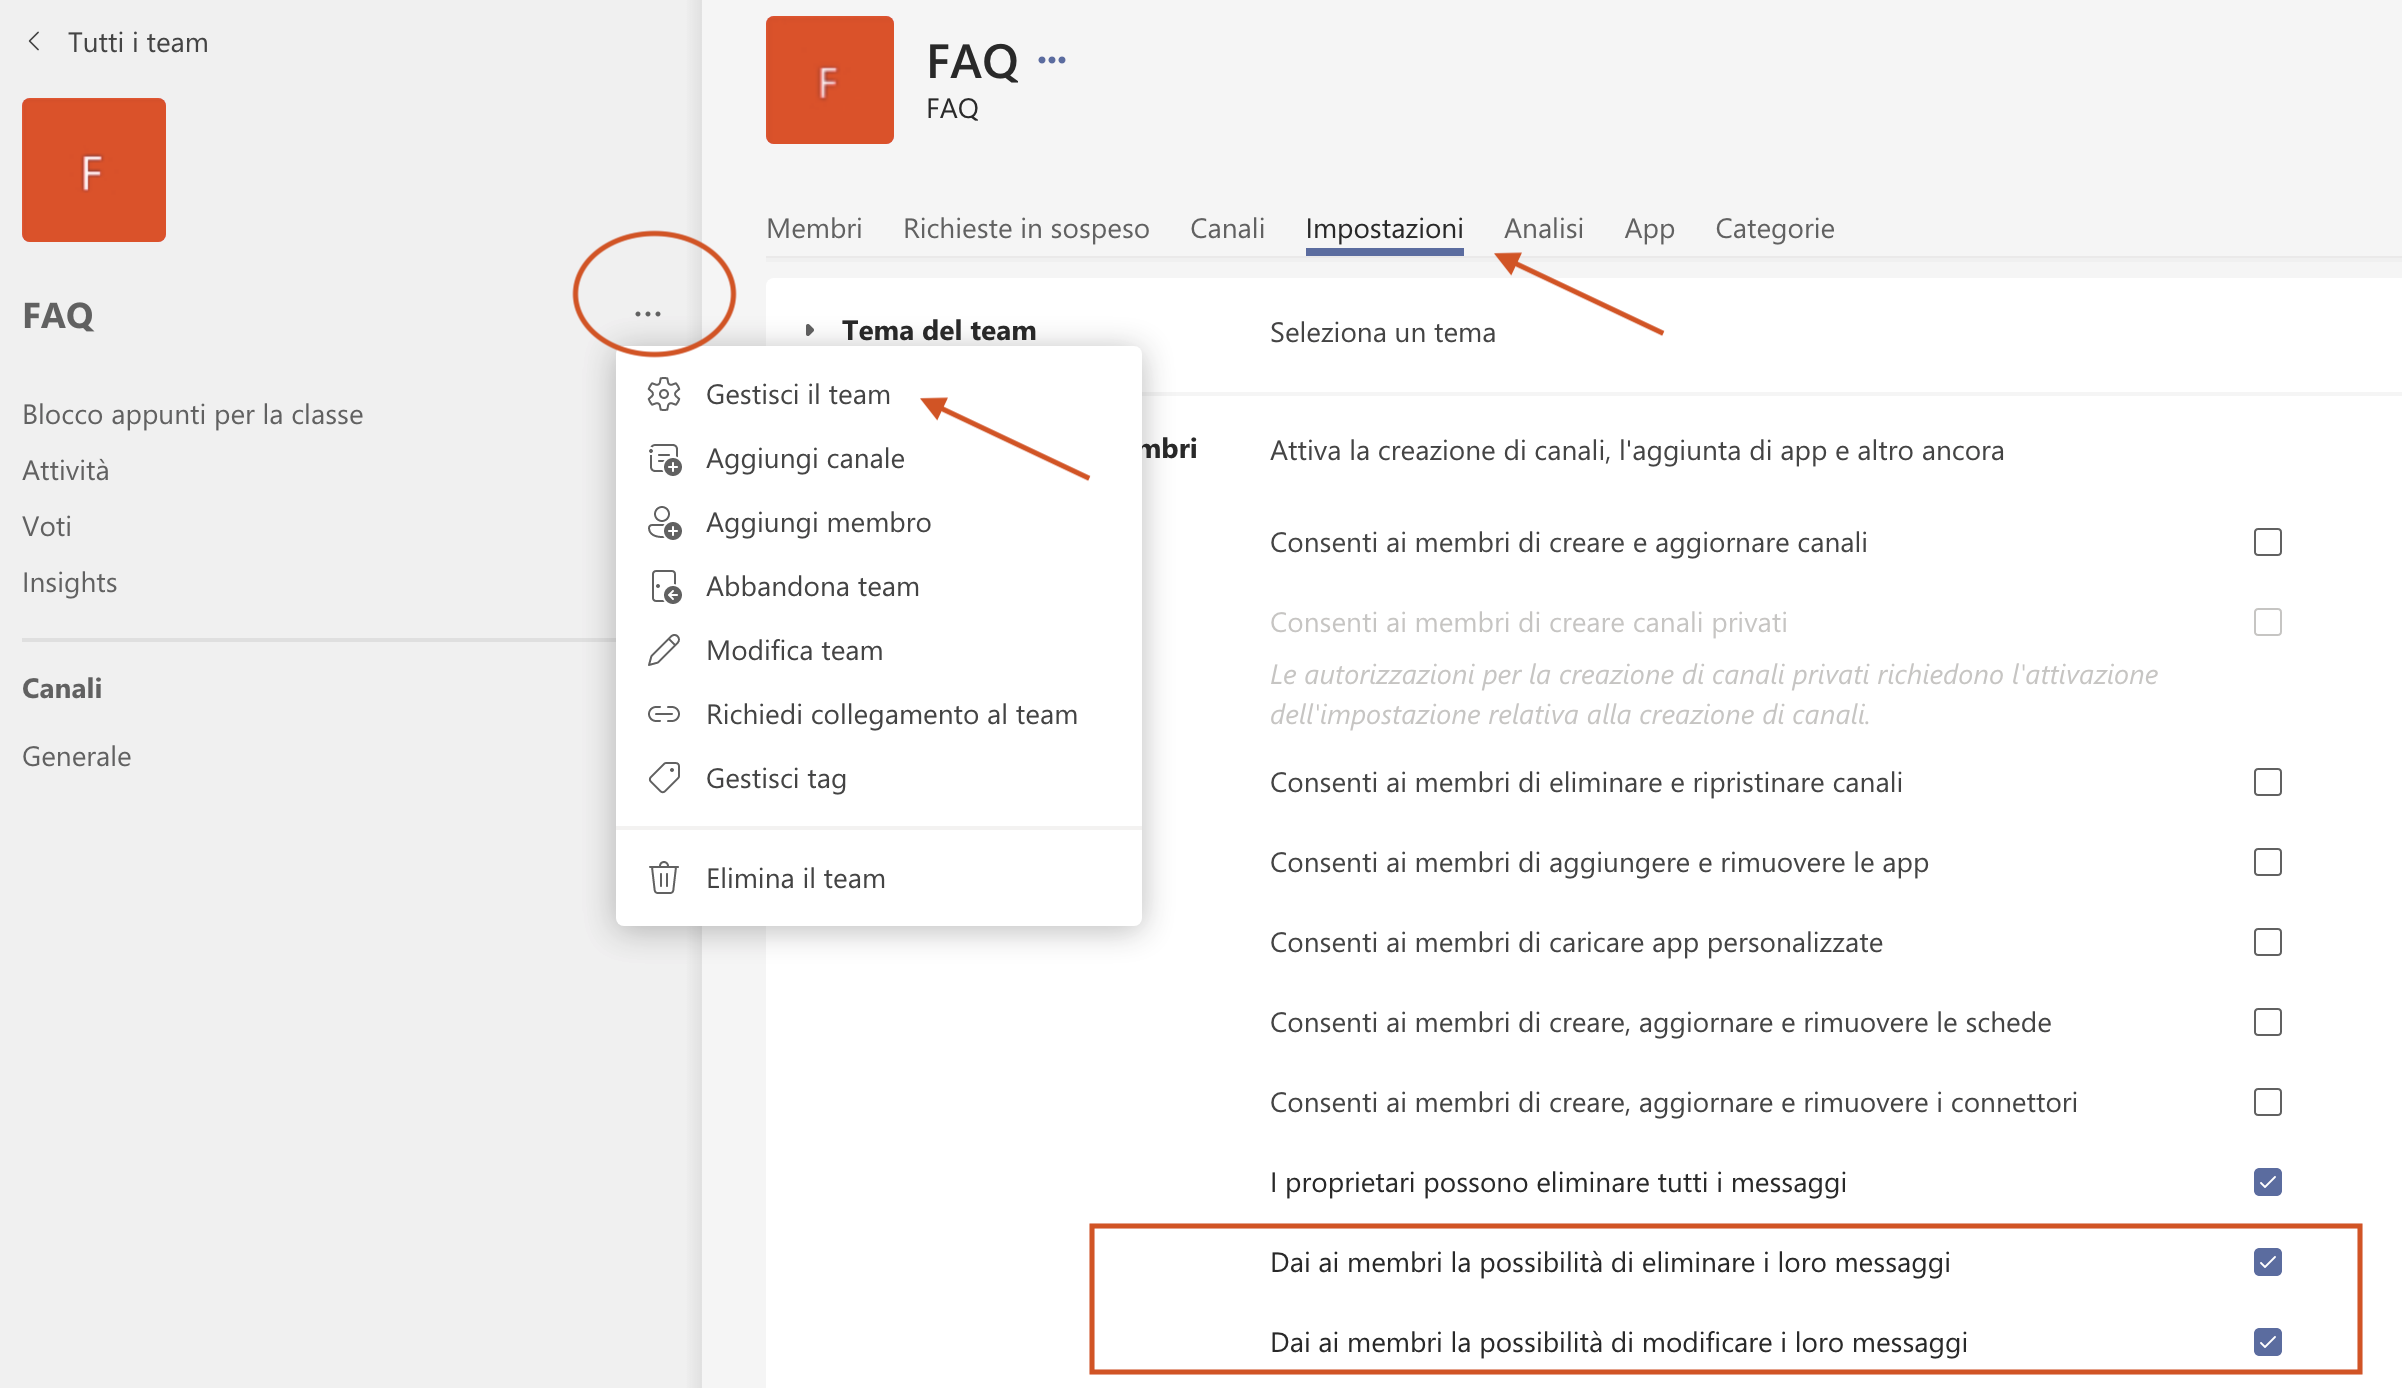Click the Abbandona team icon

click(664, 587)
